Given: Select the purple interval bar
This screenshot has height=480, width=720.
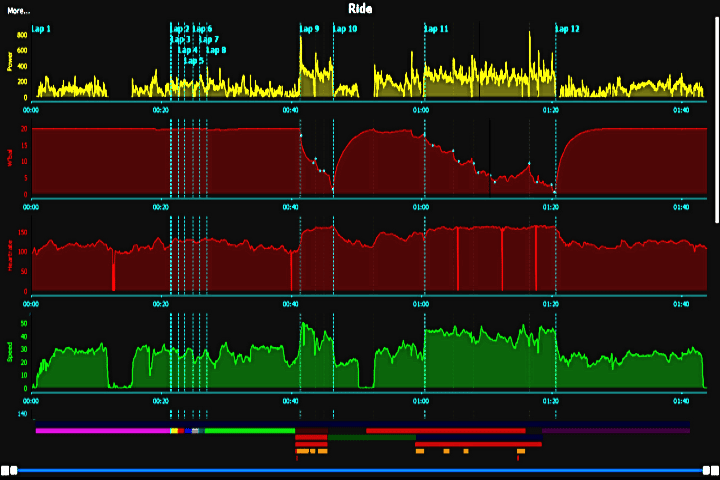Looking at the screenshot, I should (x=616, y=431).
